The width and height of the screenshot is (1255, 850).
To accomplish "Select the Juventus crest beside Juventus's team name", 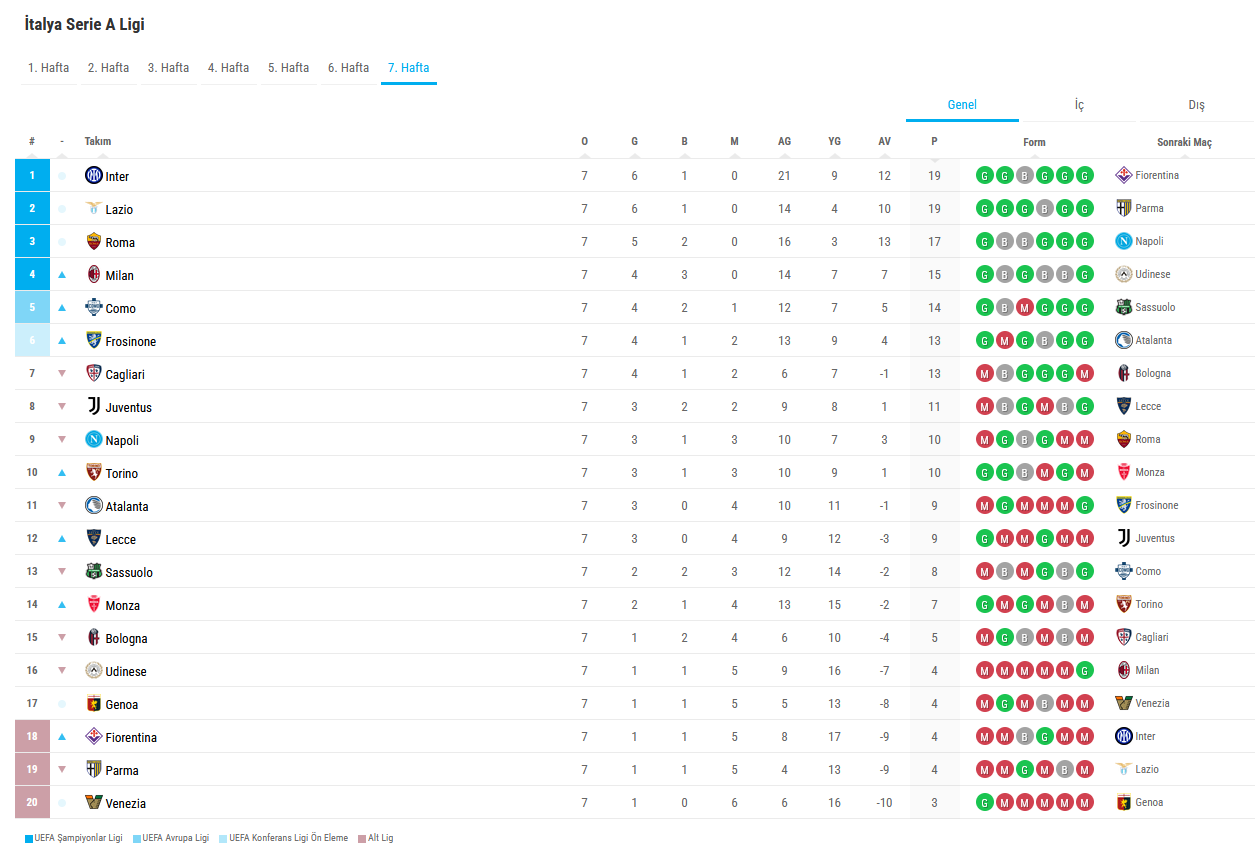I will click(x=94, y=407).
